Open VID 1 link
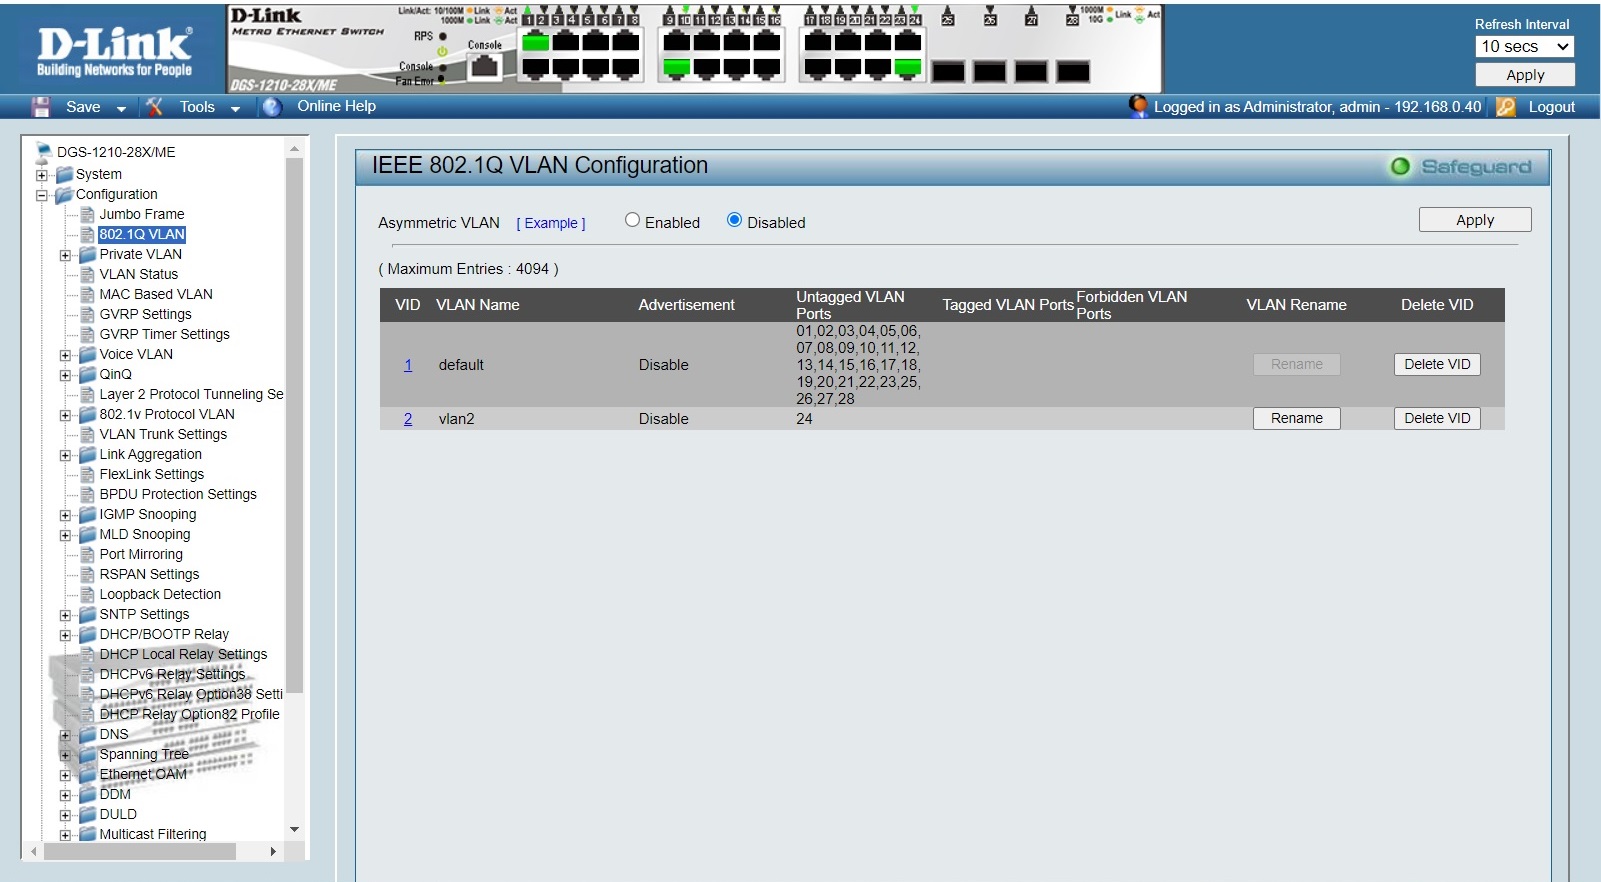This screenshot has width=1601, height=882. click(408, 365)
